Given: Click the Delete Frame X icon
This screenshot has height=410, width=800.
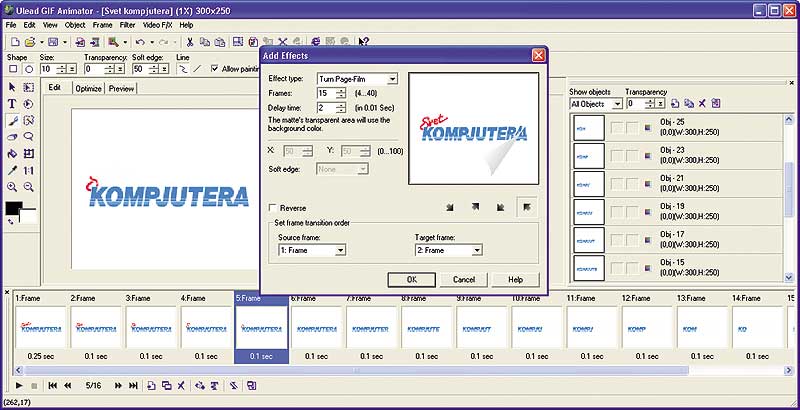Looking at the screenshot, I should pos(181,386).
